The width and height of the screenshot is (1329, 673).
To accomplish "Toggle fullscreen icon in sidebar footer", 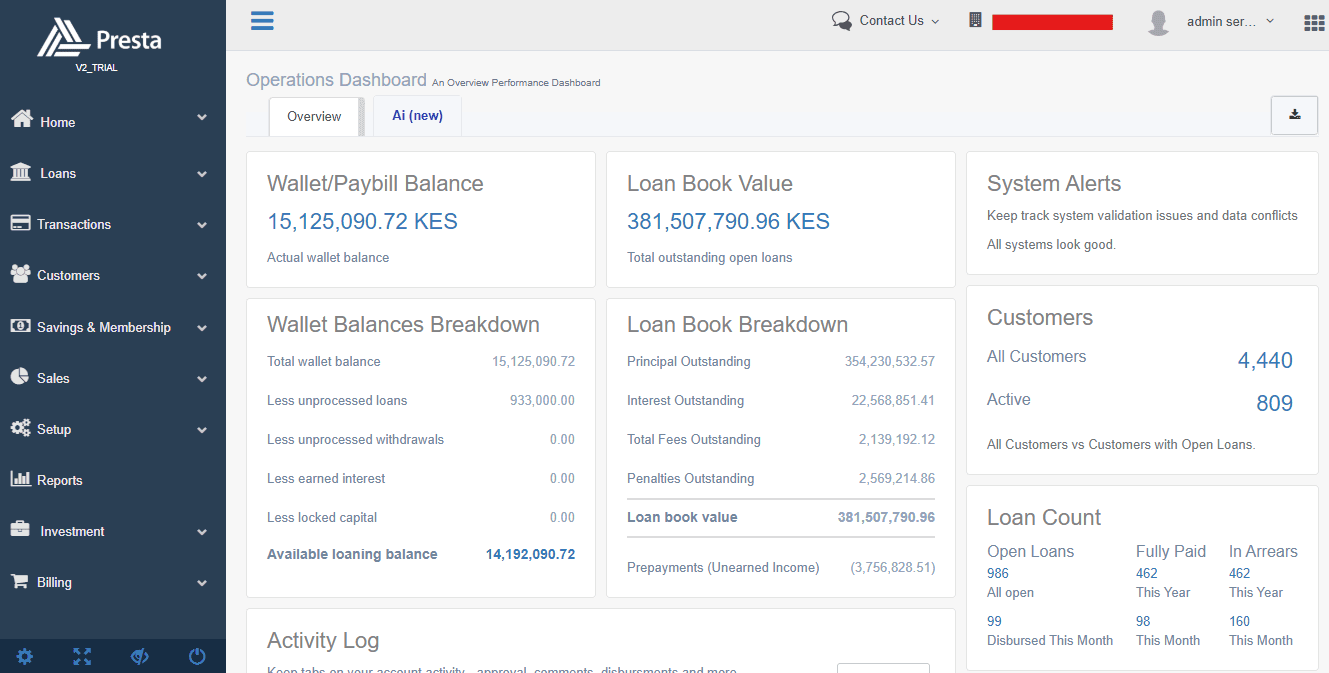I will 82,657.
